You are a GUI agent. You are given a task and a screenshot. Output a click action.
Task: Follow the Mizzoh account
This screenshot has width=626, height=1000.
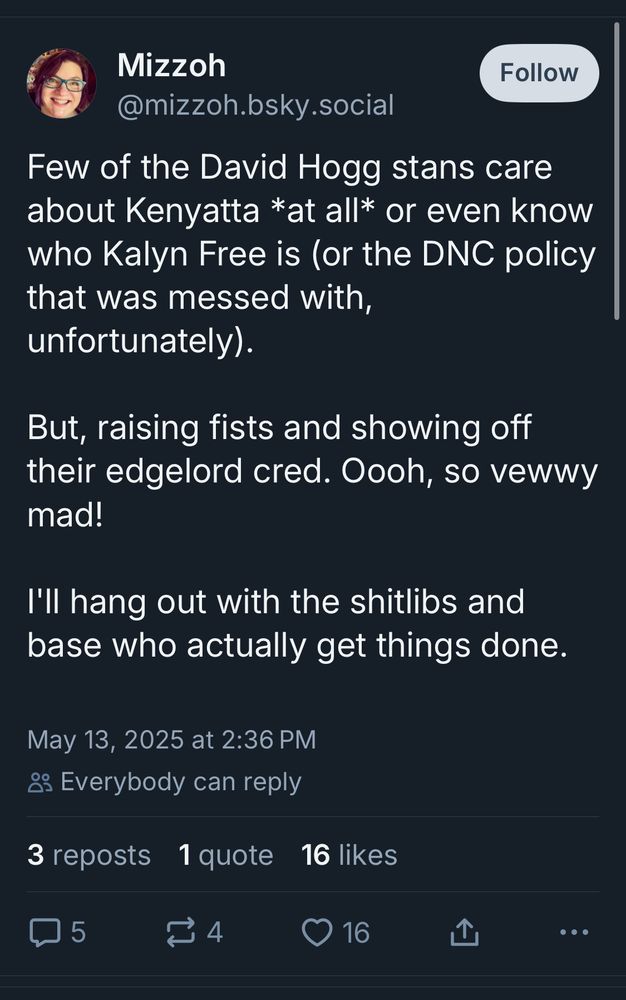click(539, 73)
